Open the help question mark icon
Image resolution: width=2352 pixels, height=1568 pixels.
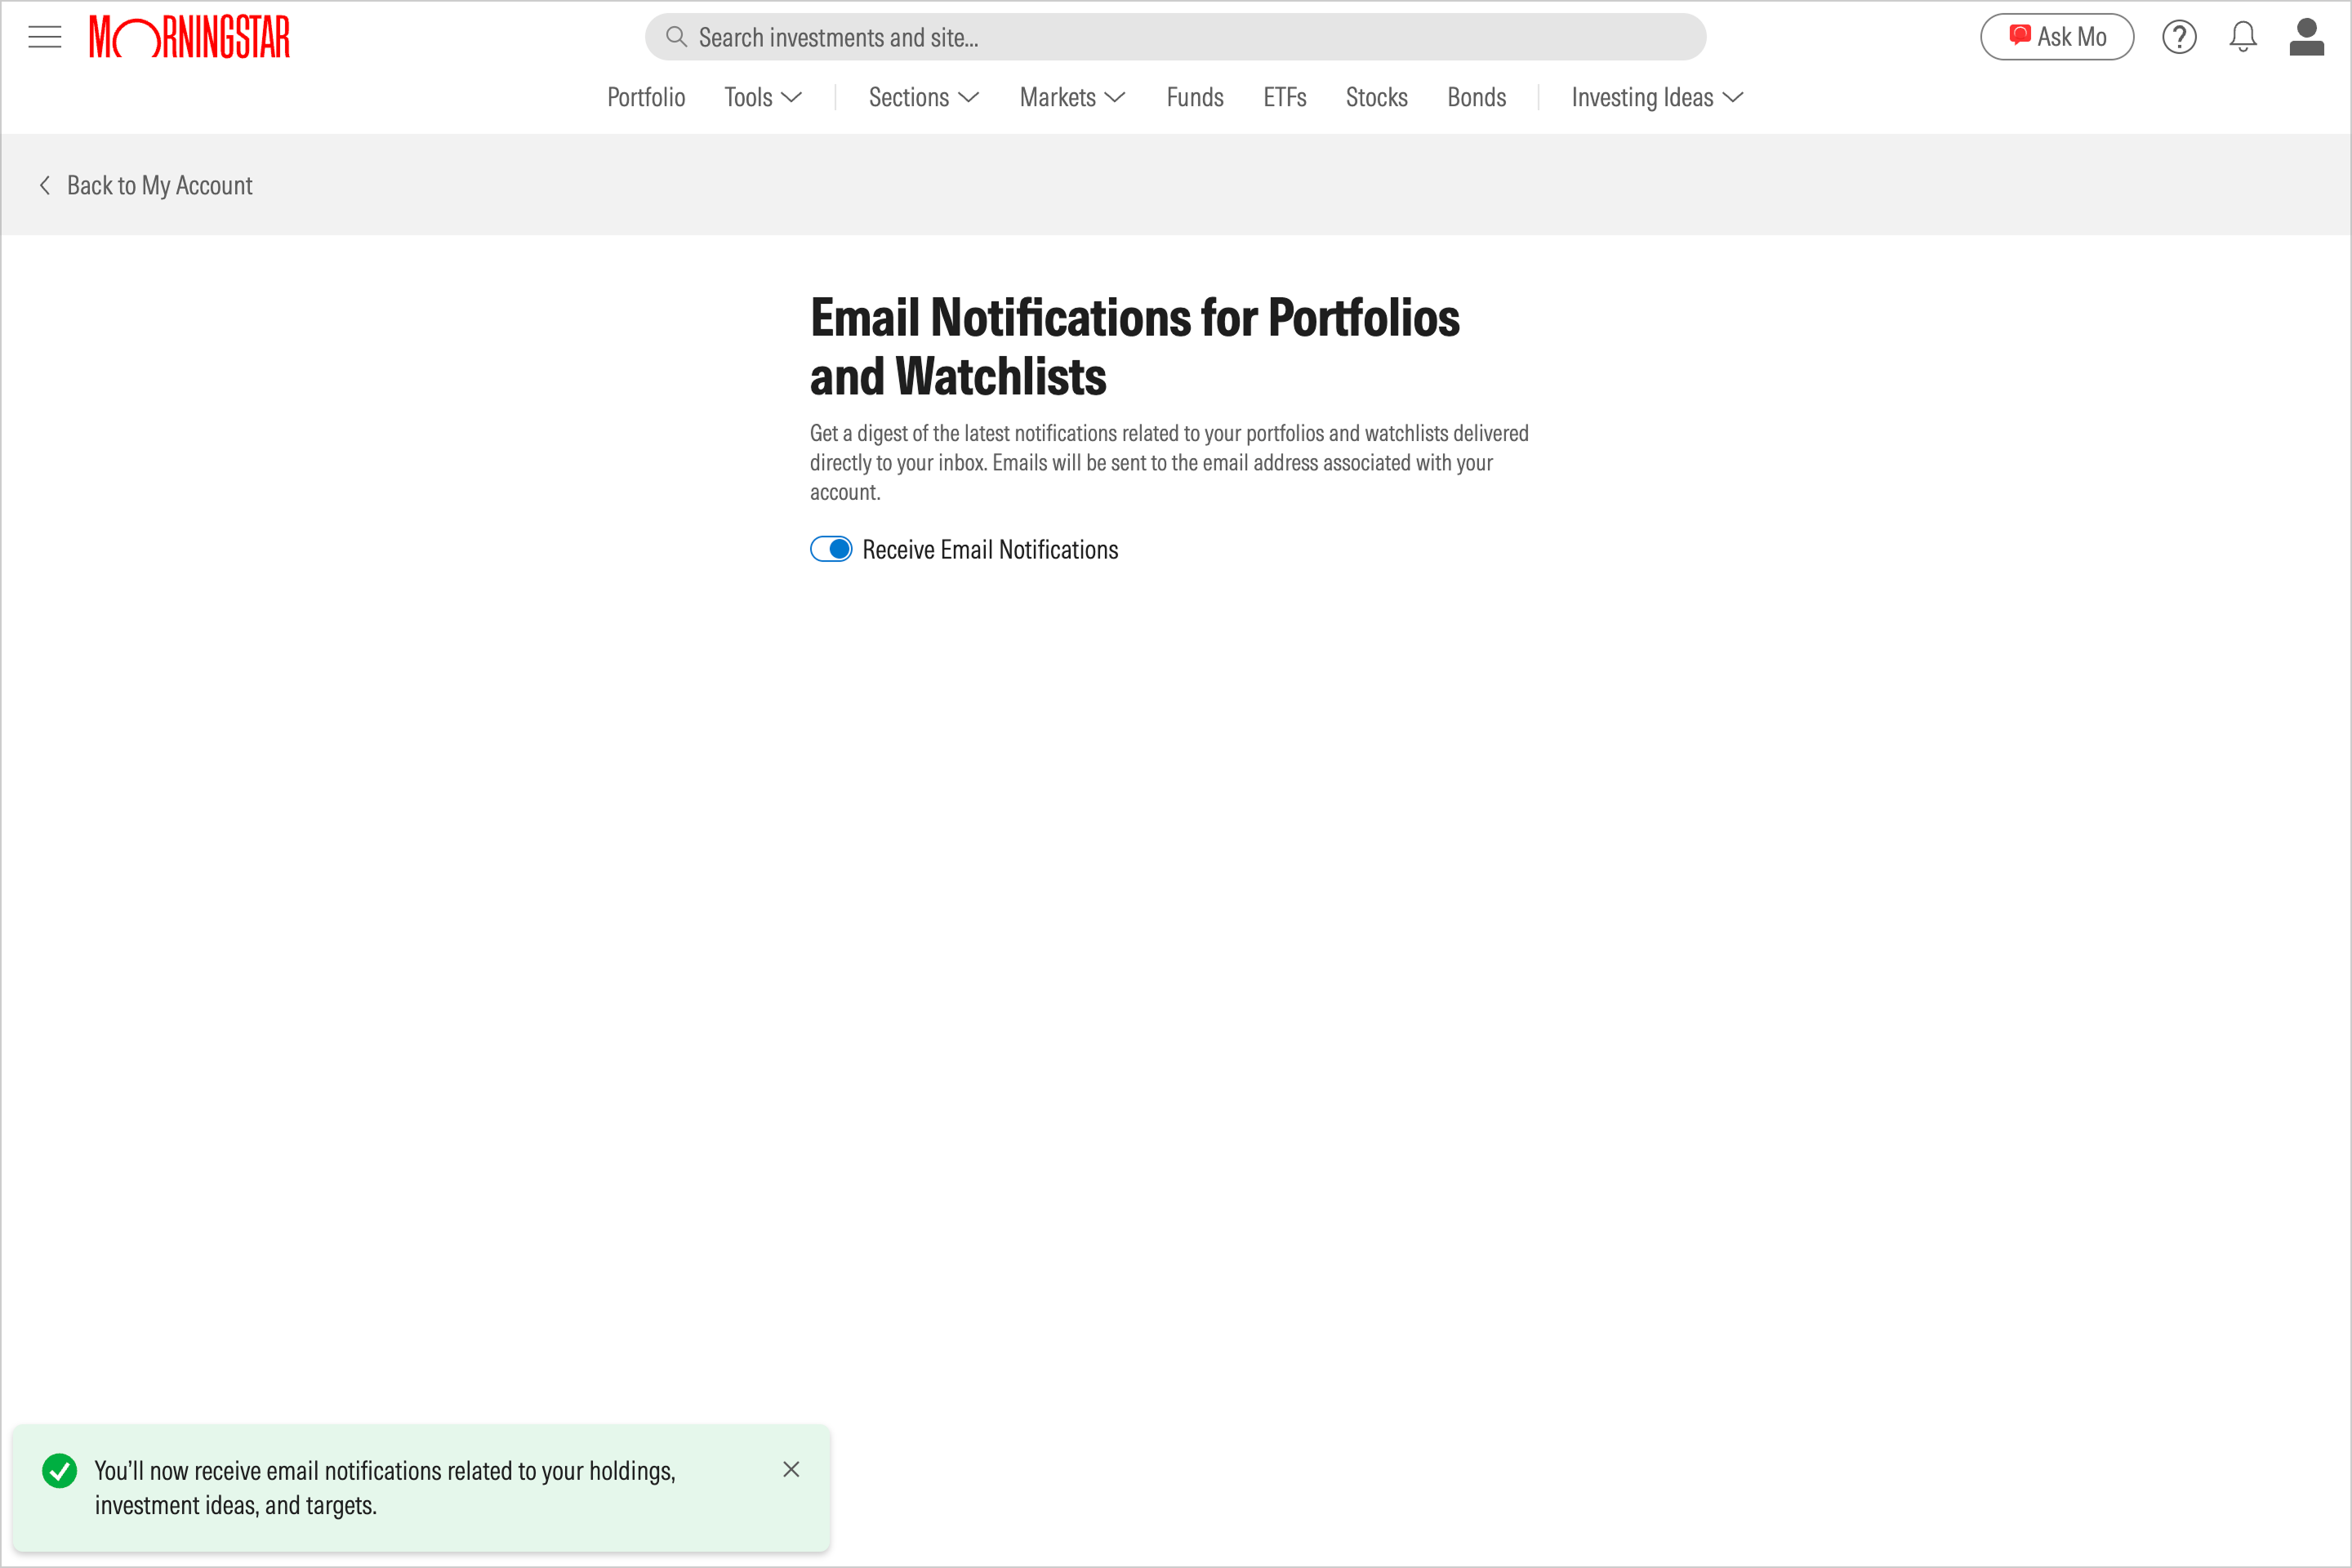point(2179,37)
